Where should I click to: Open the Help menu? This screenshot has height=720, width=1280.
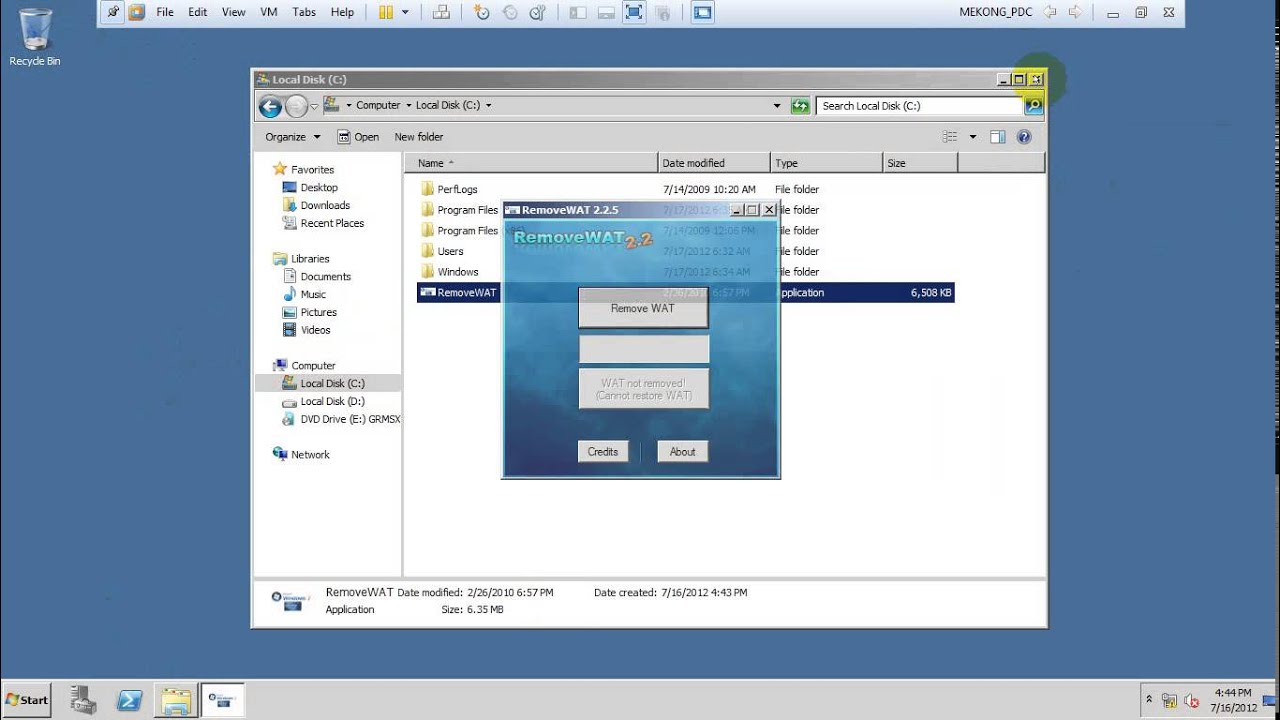click(342, 12)
